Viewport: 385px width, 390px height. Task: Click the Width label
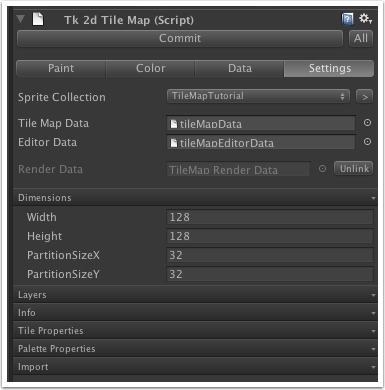pyautogui.click(x=42, y=217)
